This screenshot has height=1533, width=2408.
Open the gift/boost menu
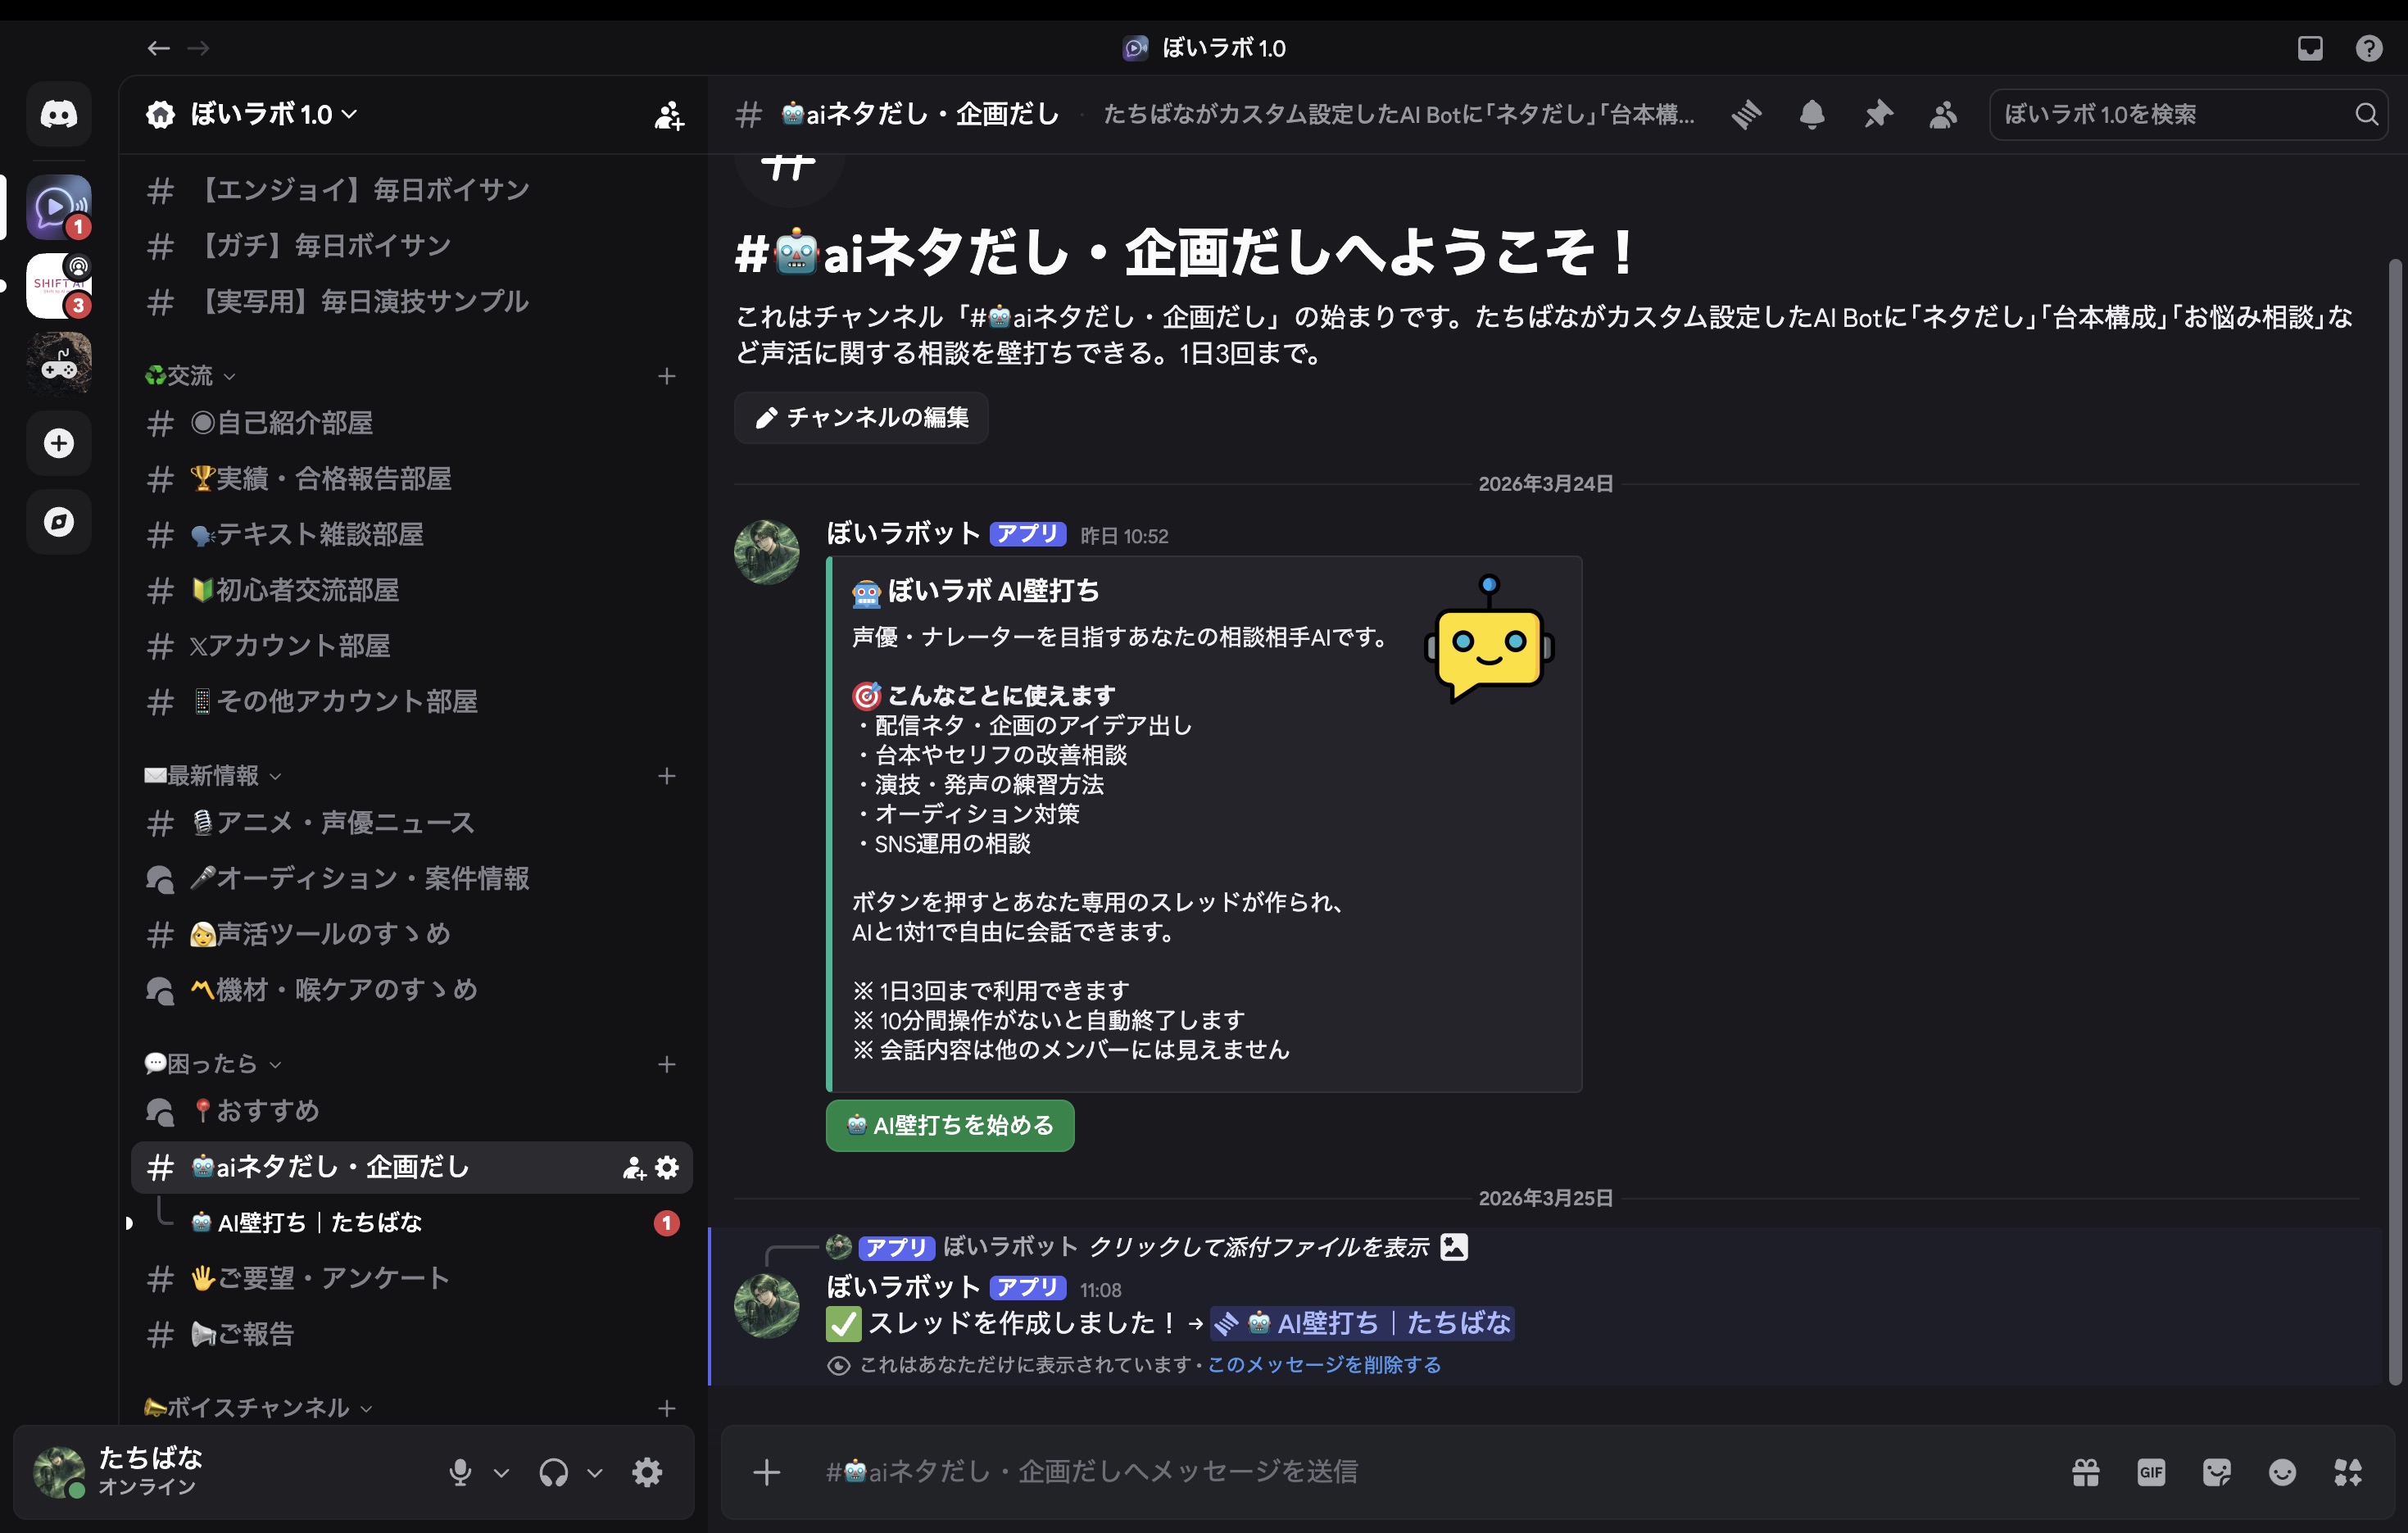click(2084, 1471)
